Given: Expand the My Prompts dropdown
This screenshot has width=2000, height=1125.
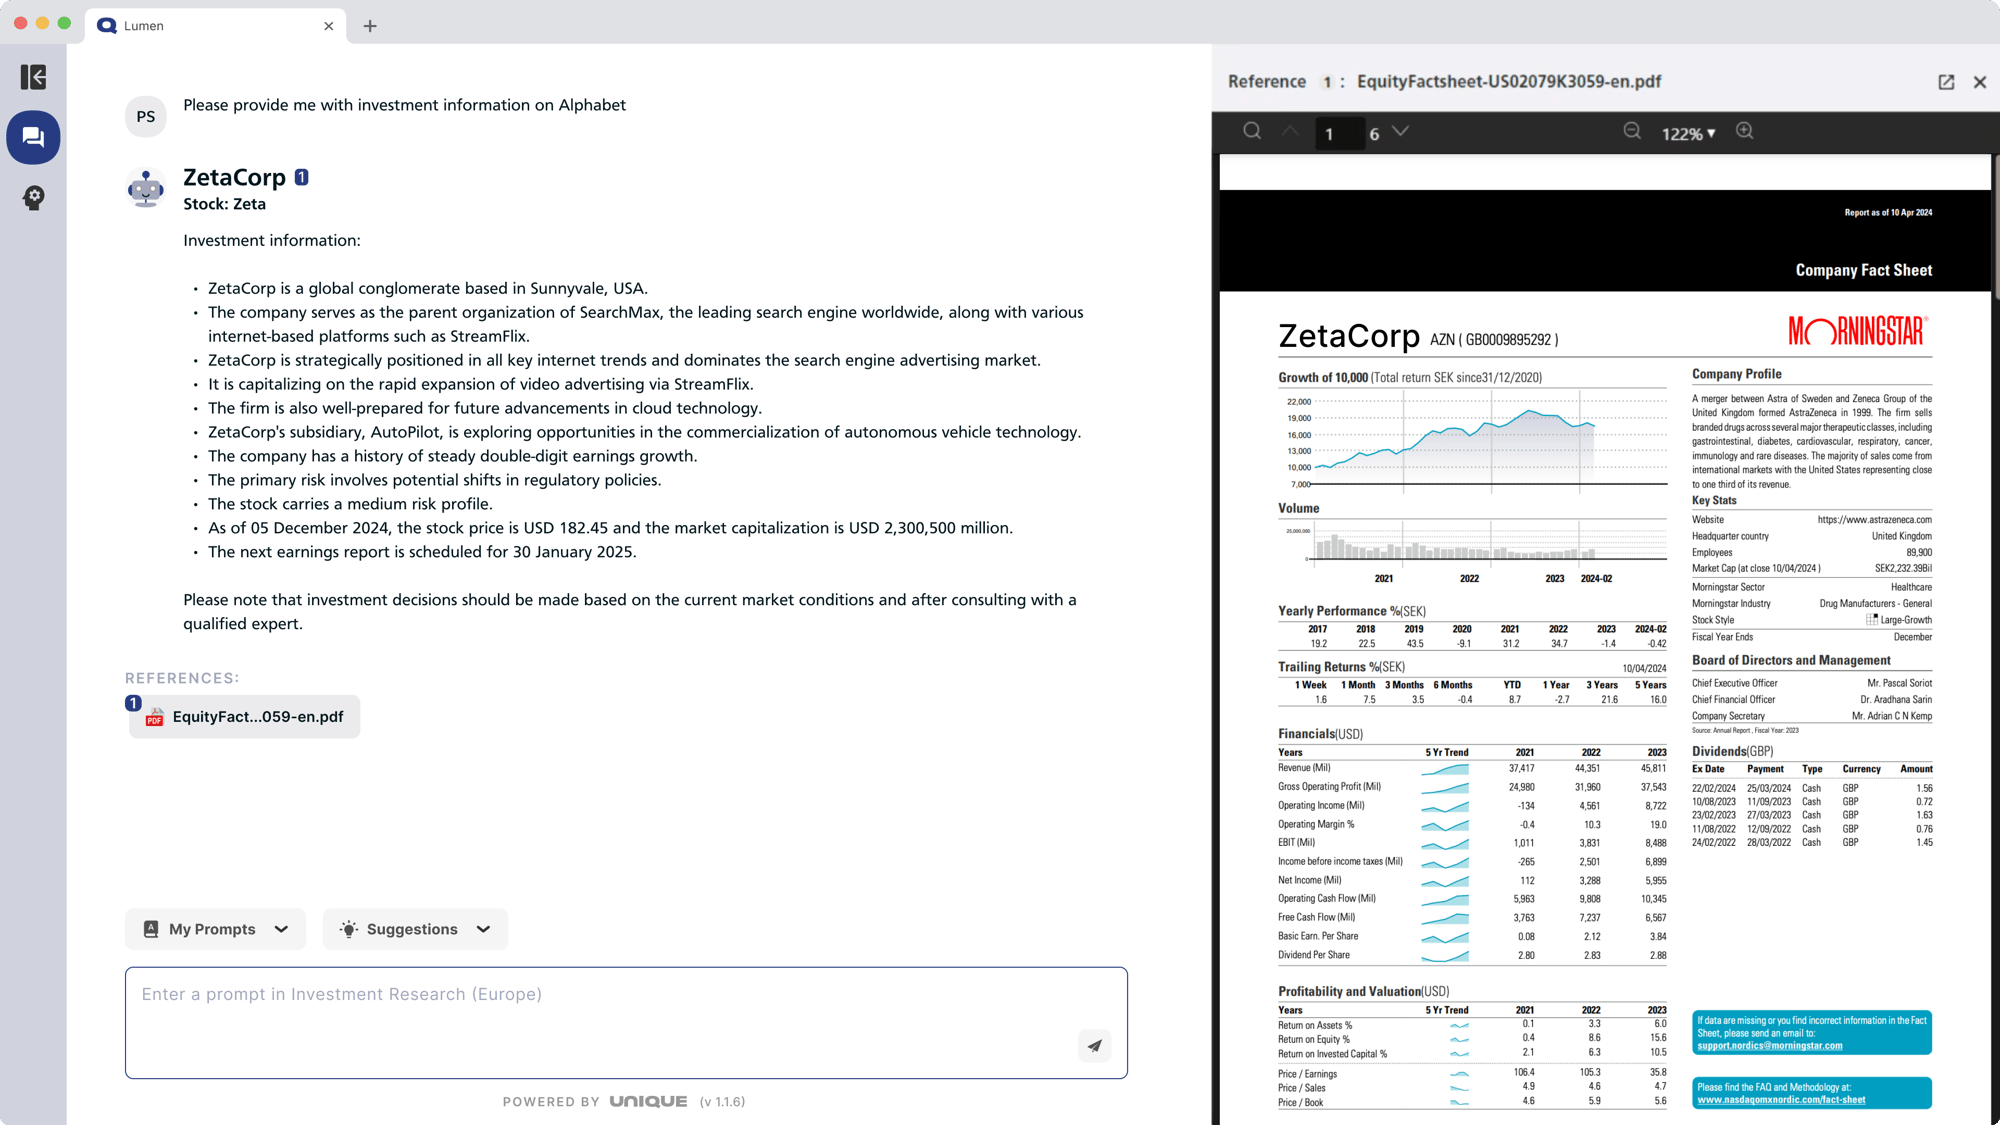Looking at the screenshot, I should pos(215,928).
